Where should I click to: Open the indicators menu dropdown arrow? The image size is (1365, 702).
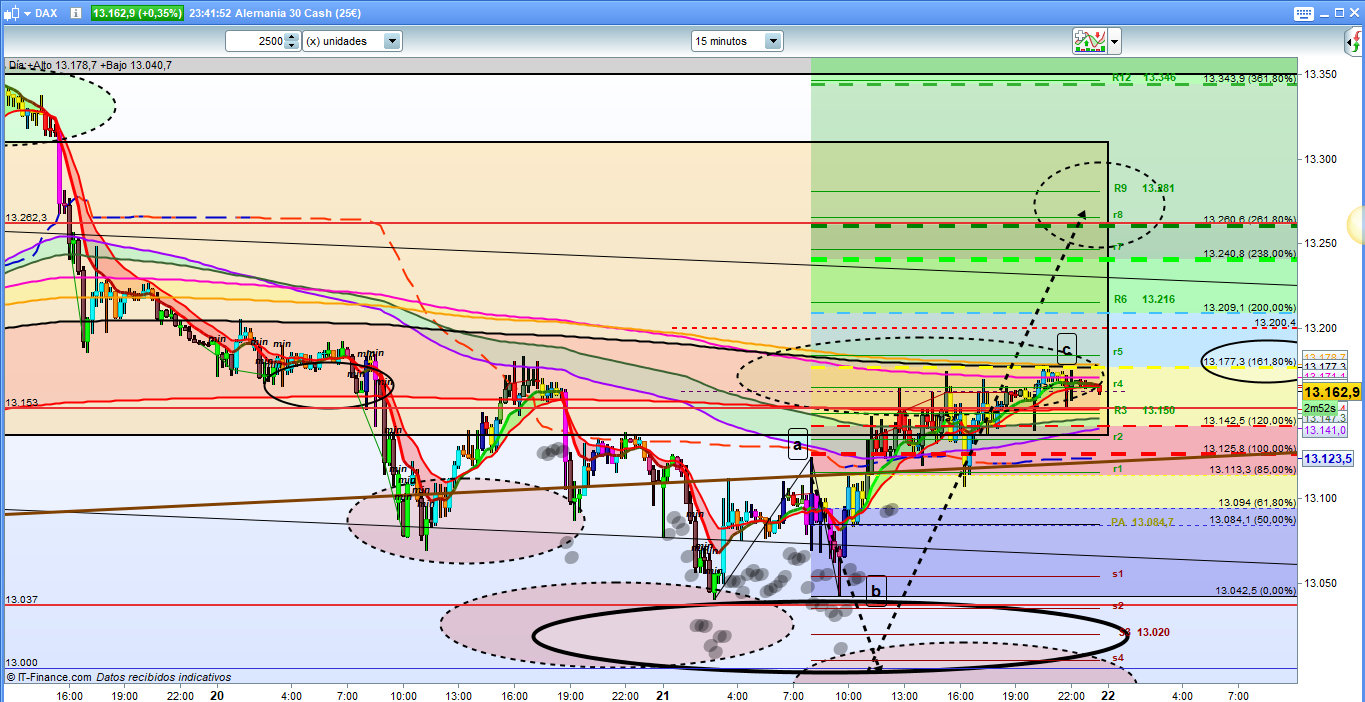[x=1114, y=41]
